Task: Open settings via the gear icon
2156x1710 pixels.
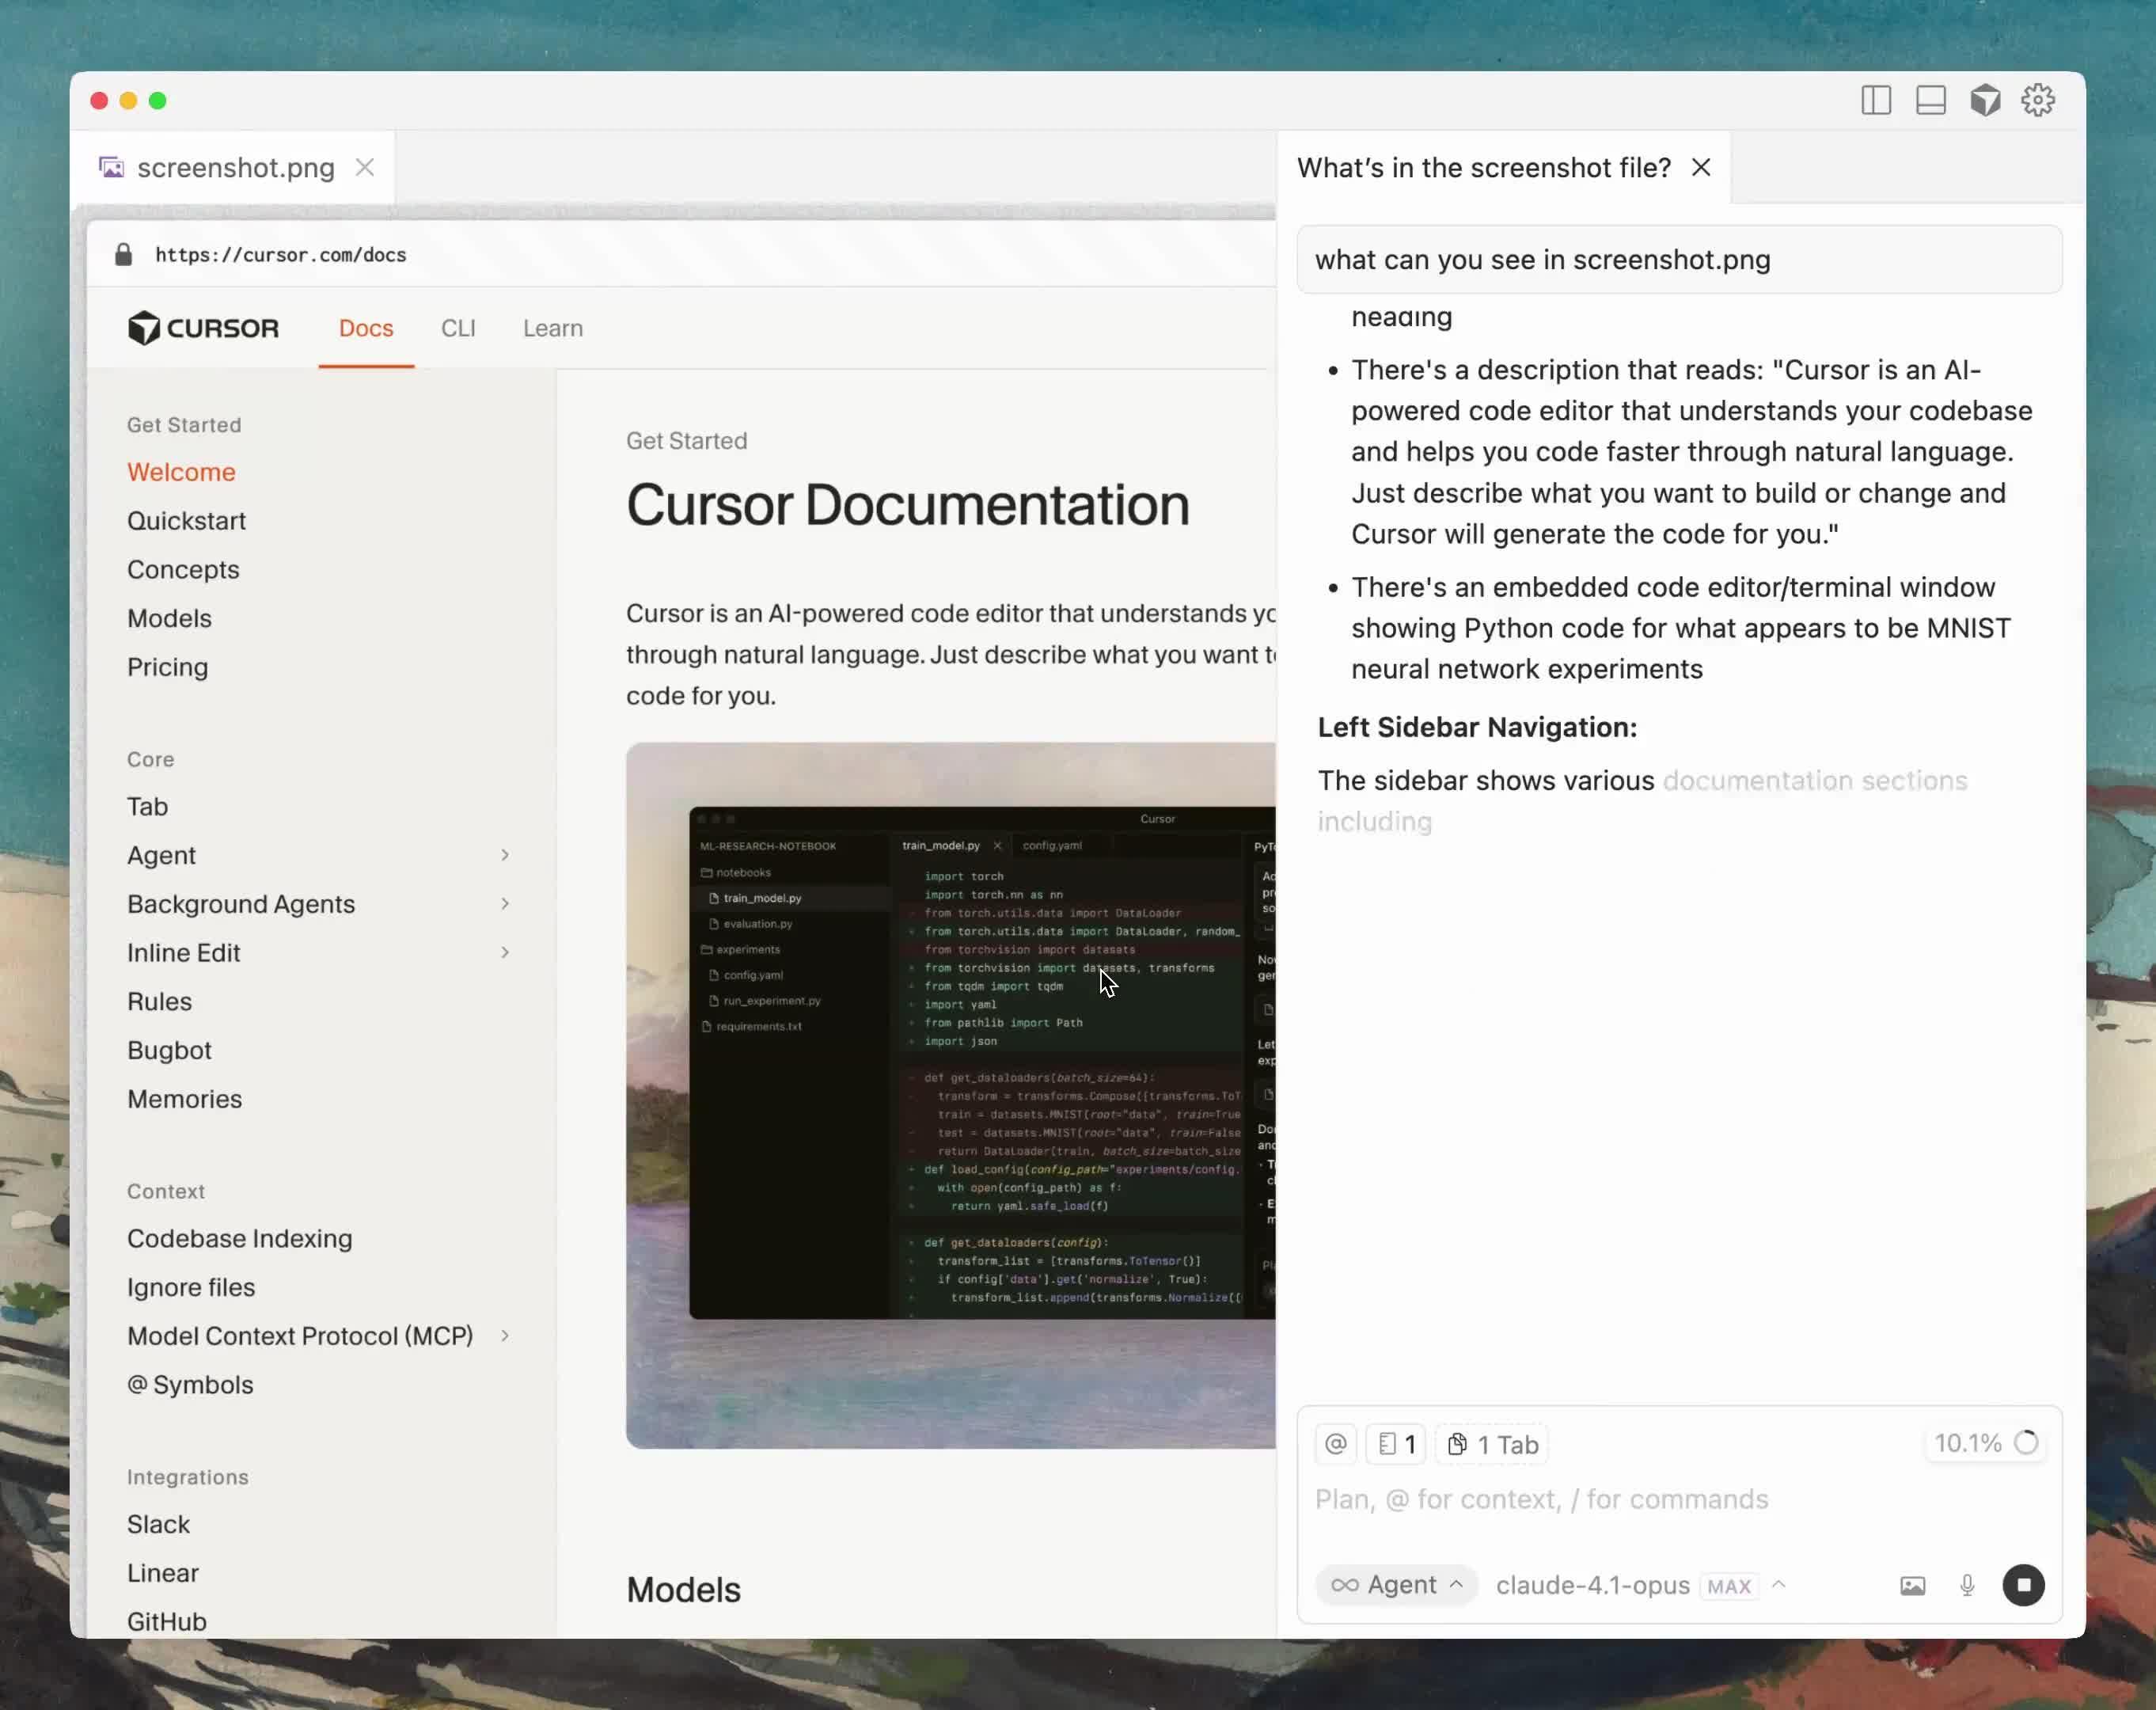Action: pos(2038,100)
